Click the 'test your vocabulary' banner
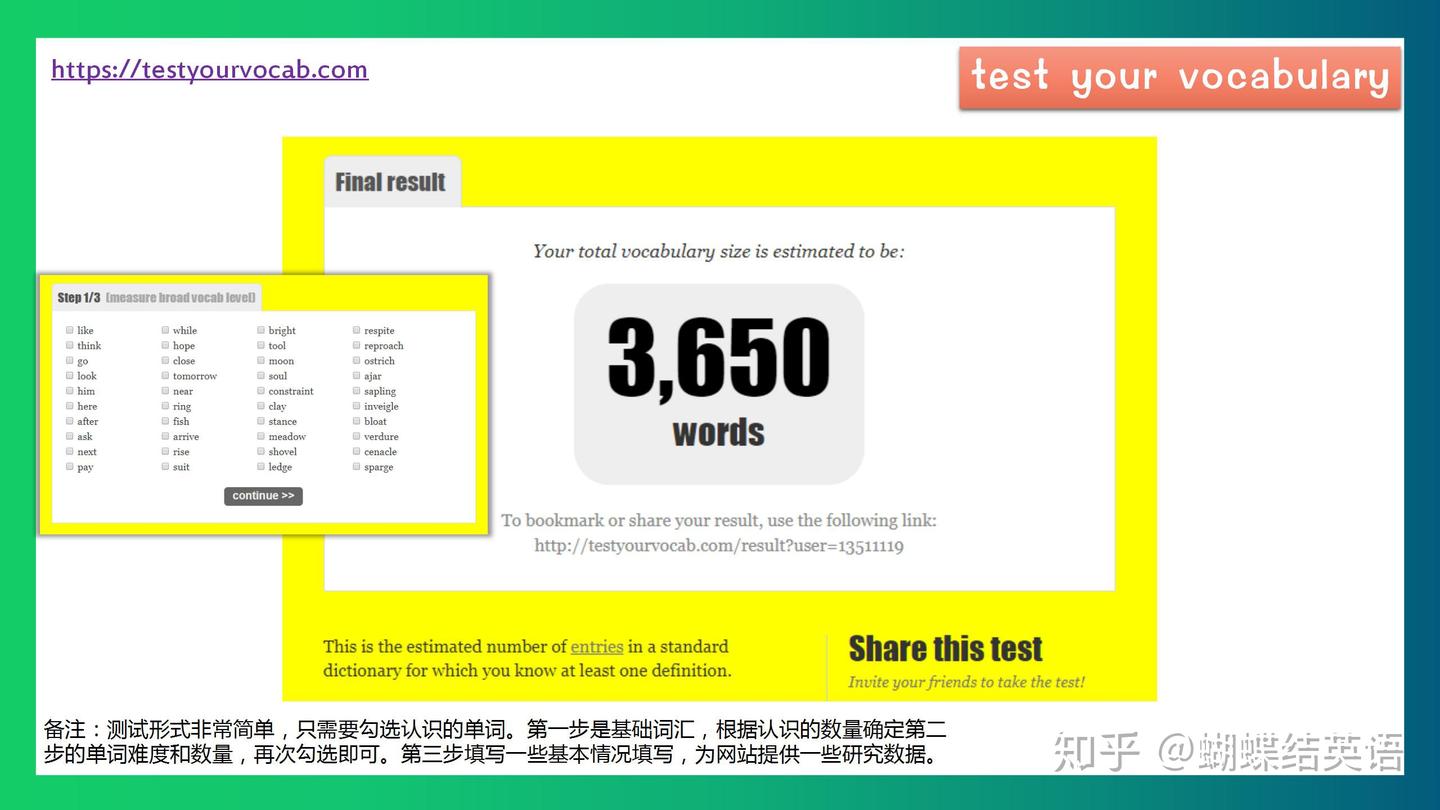Screen dimensions: 1440x810 pyautogui.click(x=1180, y=77)
